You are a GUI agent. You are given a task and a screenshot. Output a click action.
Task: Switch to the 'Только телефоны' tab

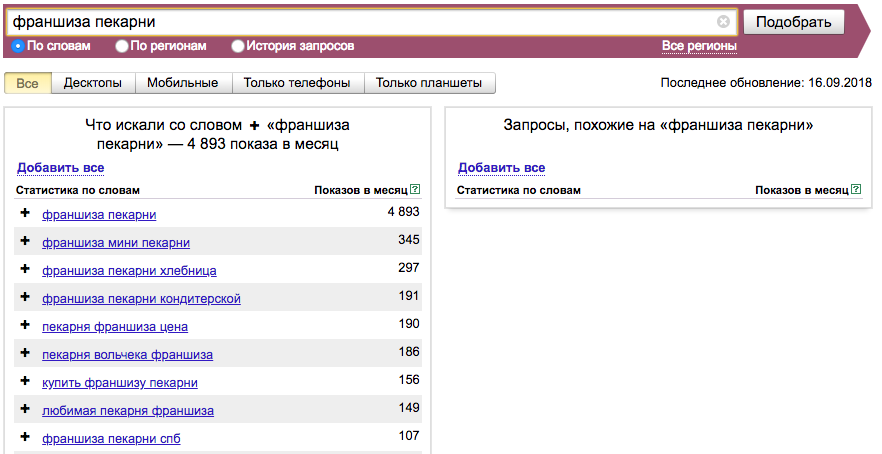click(x=297, y=83)
